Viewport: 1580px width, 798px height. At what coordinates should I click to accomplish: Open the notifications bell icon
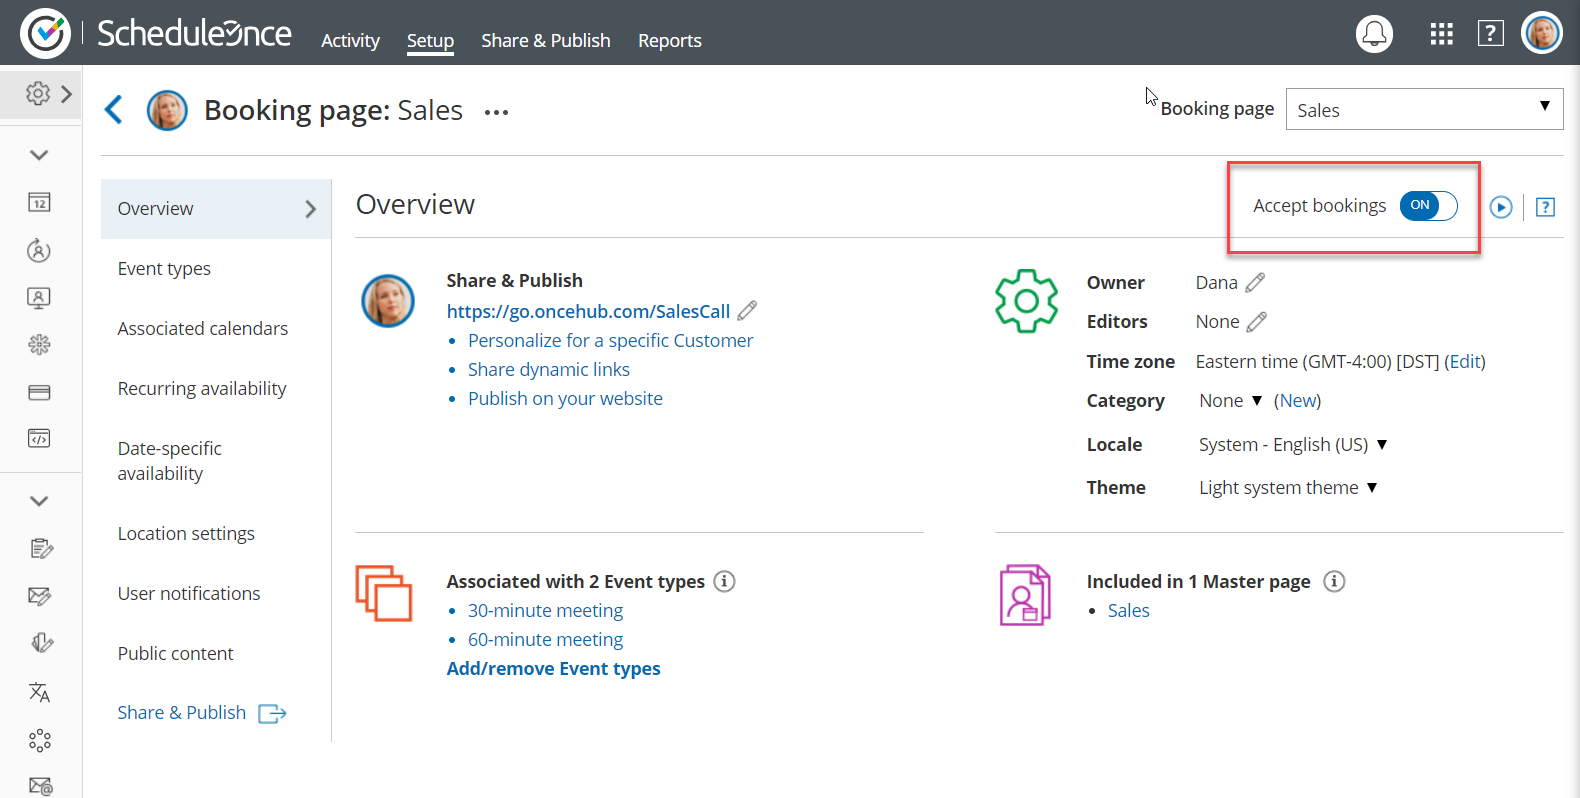click(x=1374, y=34)
